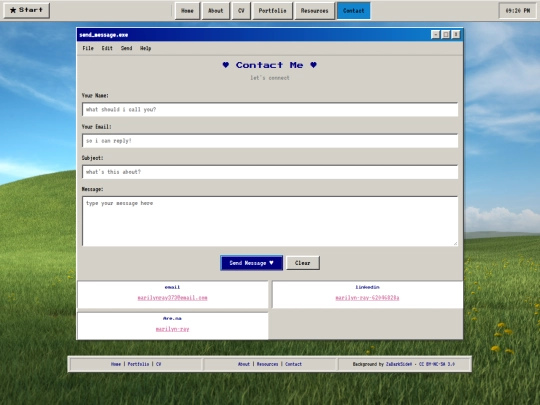Click the "LinkedIn" card heading
This screenshot has height=405, width=540.
367,287
